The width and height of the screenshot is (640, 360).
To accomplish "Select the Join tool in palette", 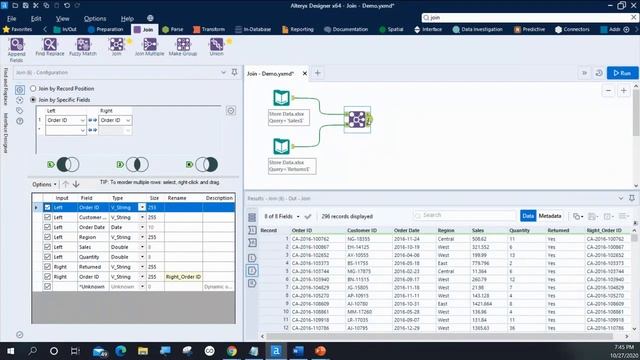I will point(116,47).
